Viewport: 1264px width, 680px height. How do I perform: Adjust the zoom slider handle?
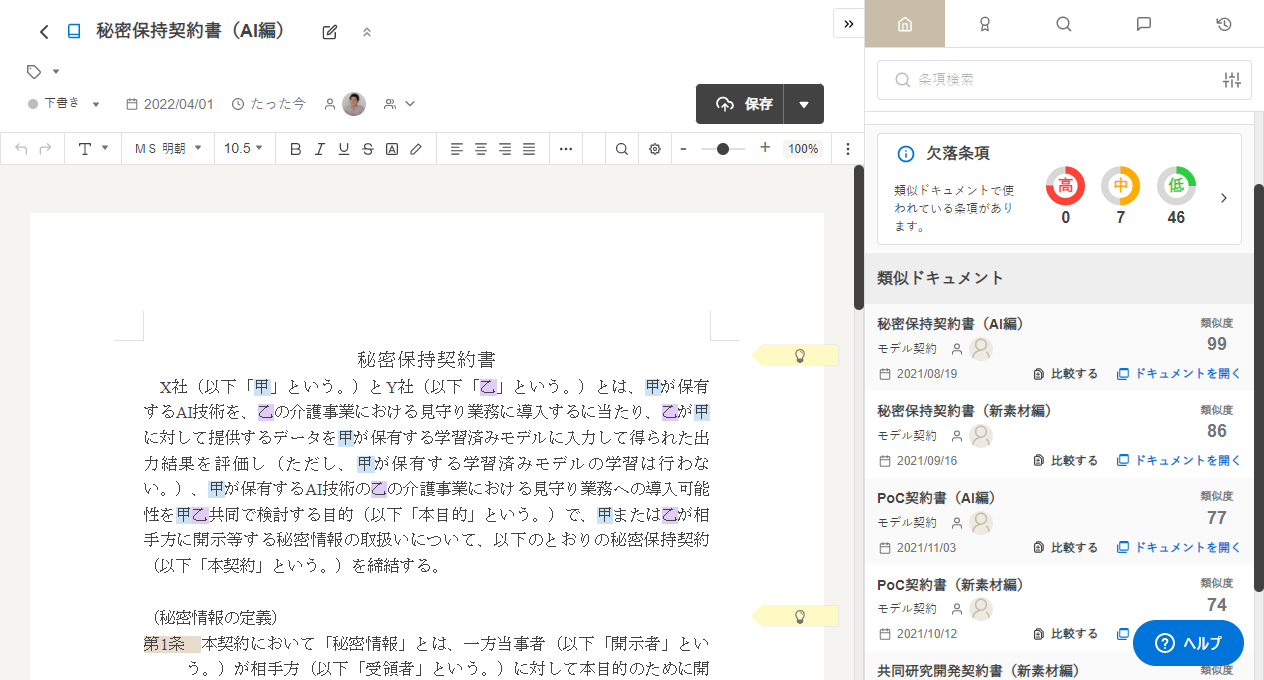[723, 149]
